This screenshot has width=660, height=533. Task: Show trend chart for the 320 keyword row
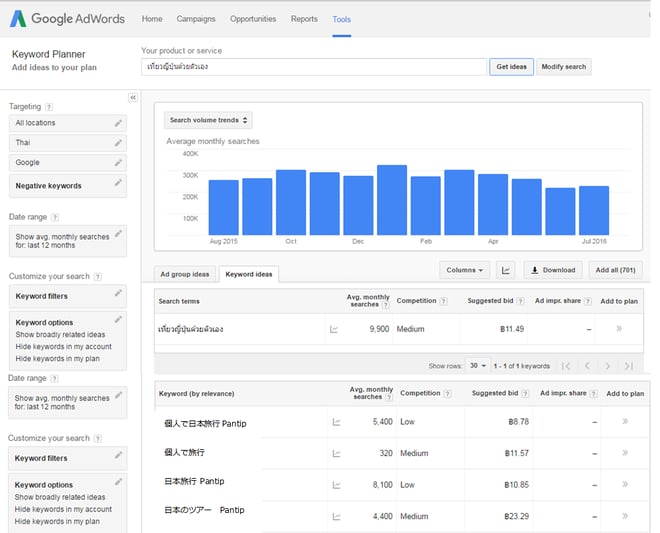[x=336, y=453]
